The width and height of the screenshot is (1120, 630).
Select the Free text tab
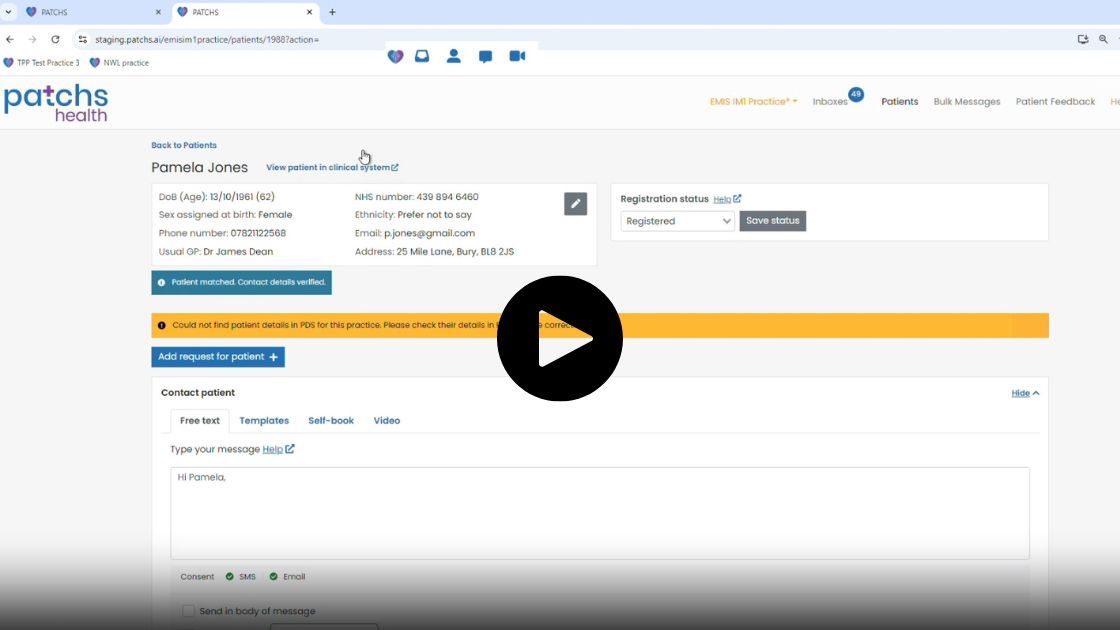[199, 421]
